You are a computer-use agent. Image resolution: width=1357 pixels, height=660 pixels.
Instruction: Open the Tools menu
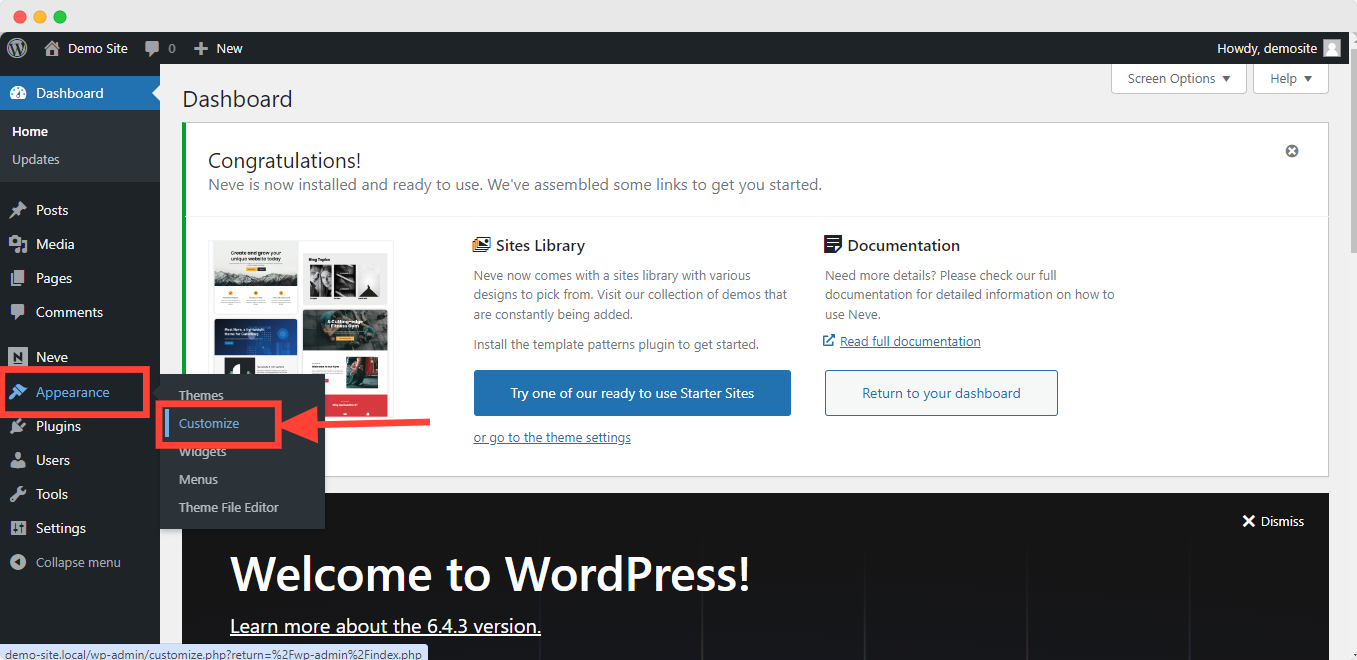pos(80,494)
